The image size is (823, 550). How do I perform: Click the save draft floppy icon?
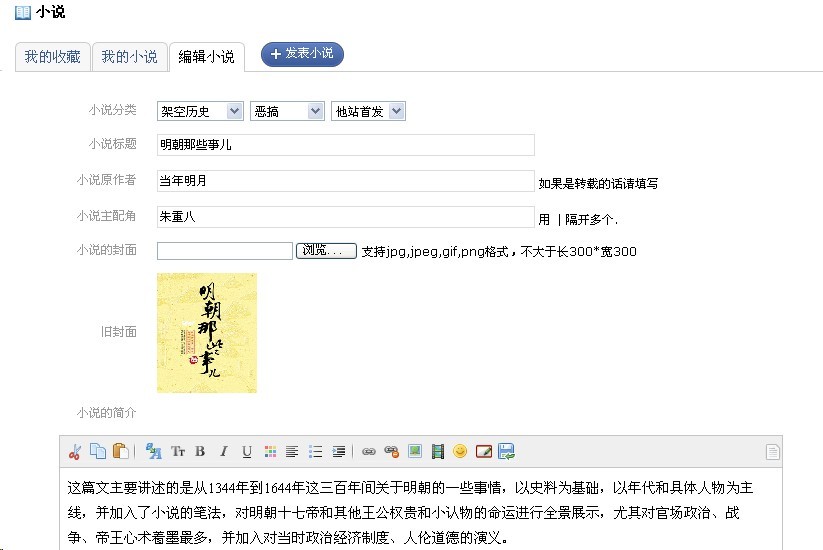tap(507, 451)
